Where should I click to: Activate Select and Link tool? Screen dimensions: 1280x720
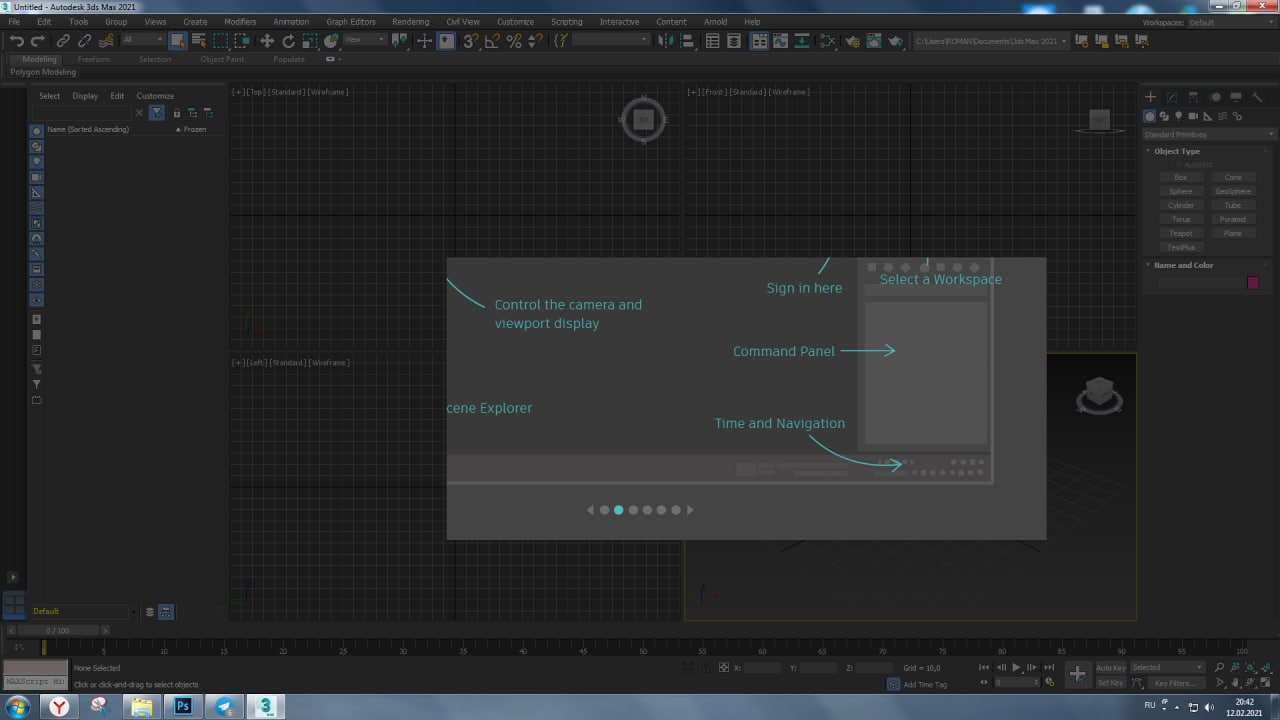pyautogui.click(x=63, y=41)
